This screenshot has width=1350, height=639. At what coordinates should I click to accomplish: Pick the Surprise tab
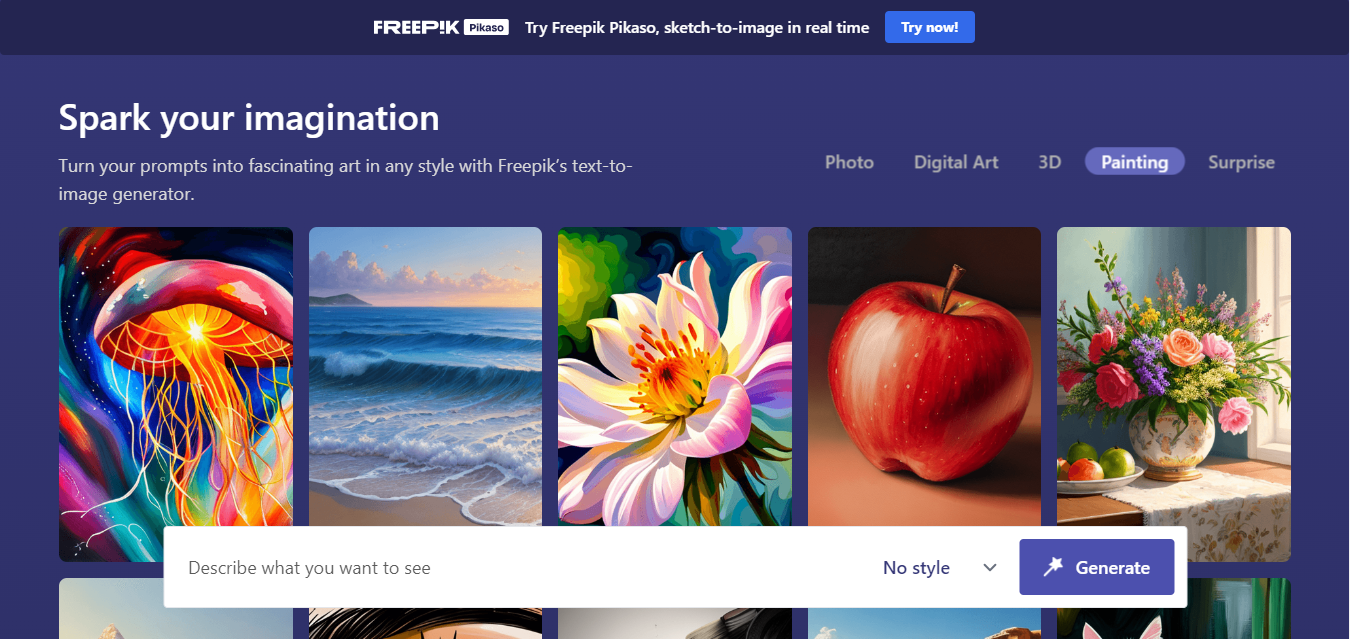click(x=1241, y=162)
